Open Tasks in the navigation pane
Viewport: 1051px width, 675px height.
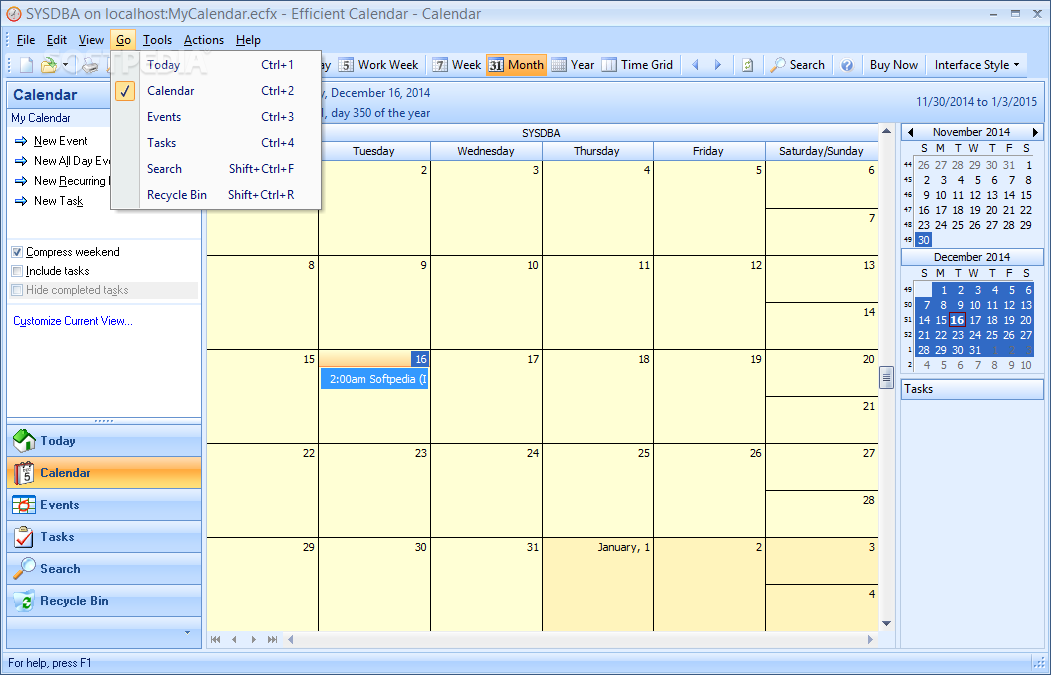pyautogui.click(x=104, y=537)
